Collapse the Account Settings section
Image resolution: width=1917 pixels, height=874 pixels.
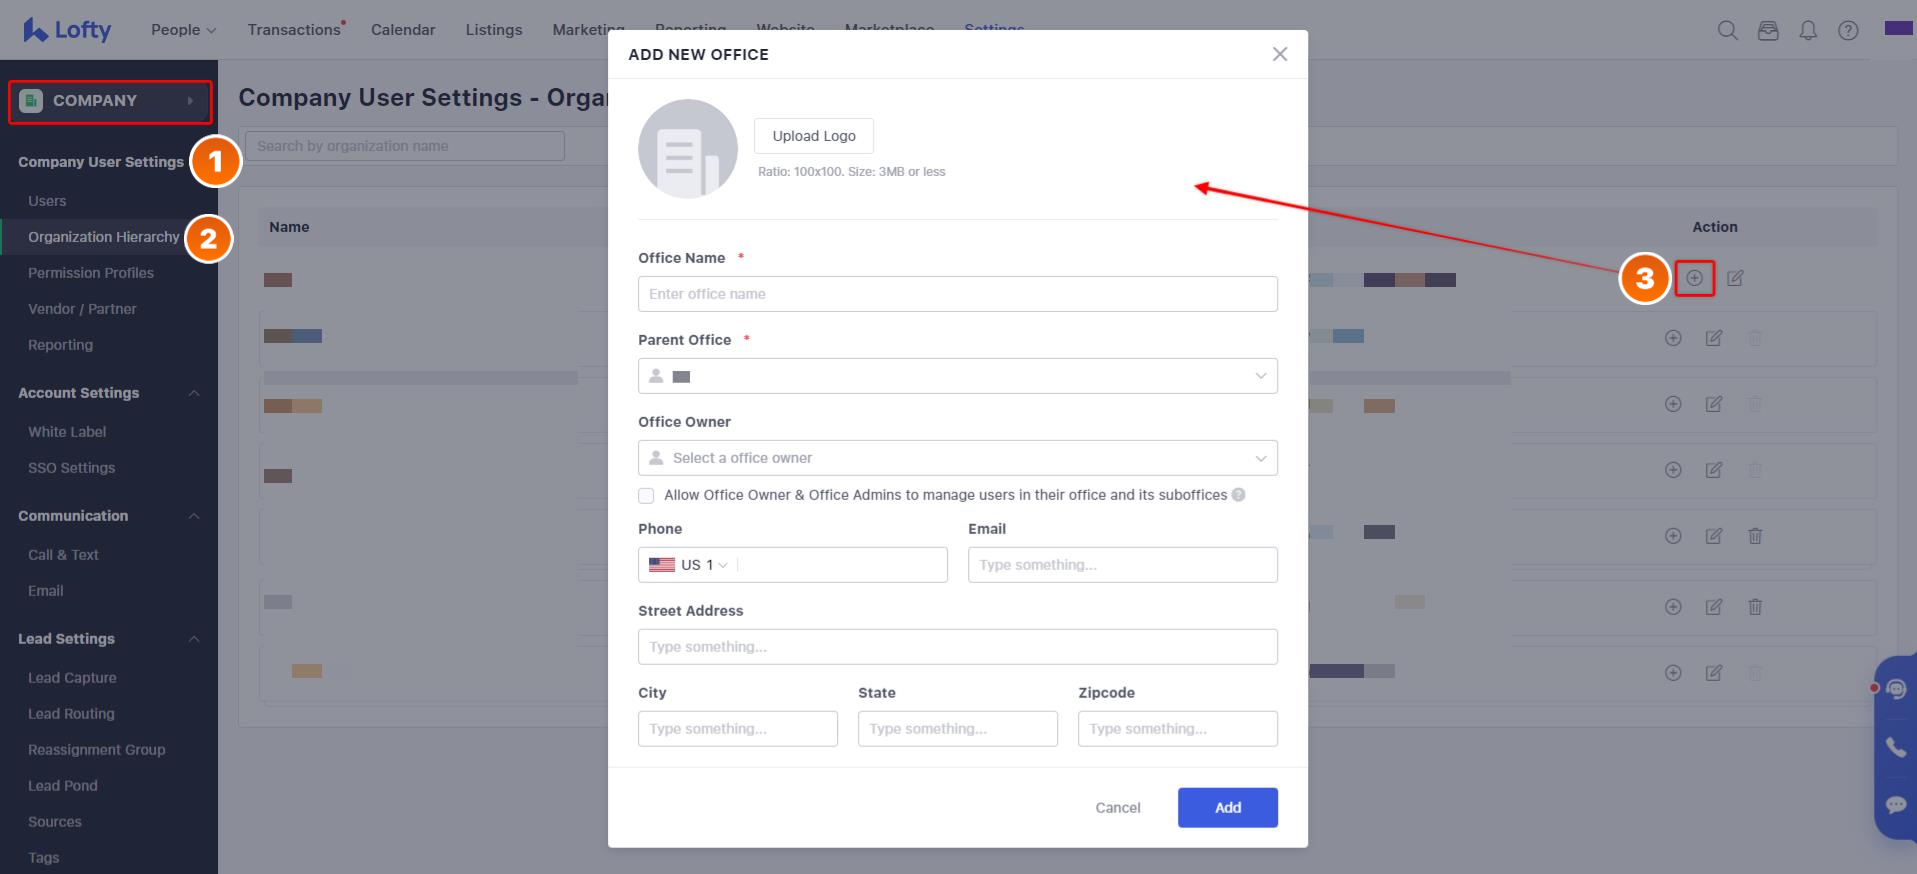click(x=194, y=393)
